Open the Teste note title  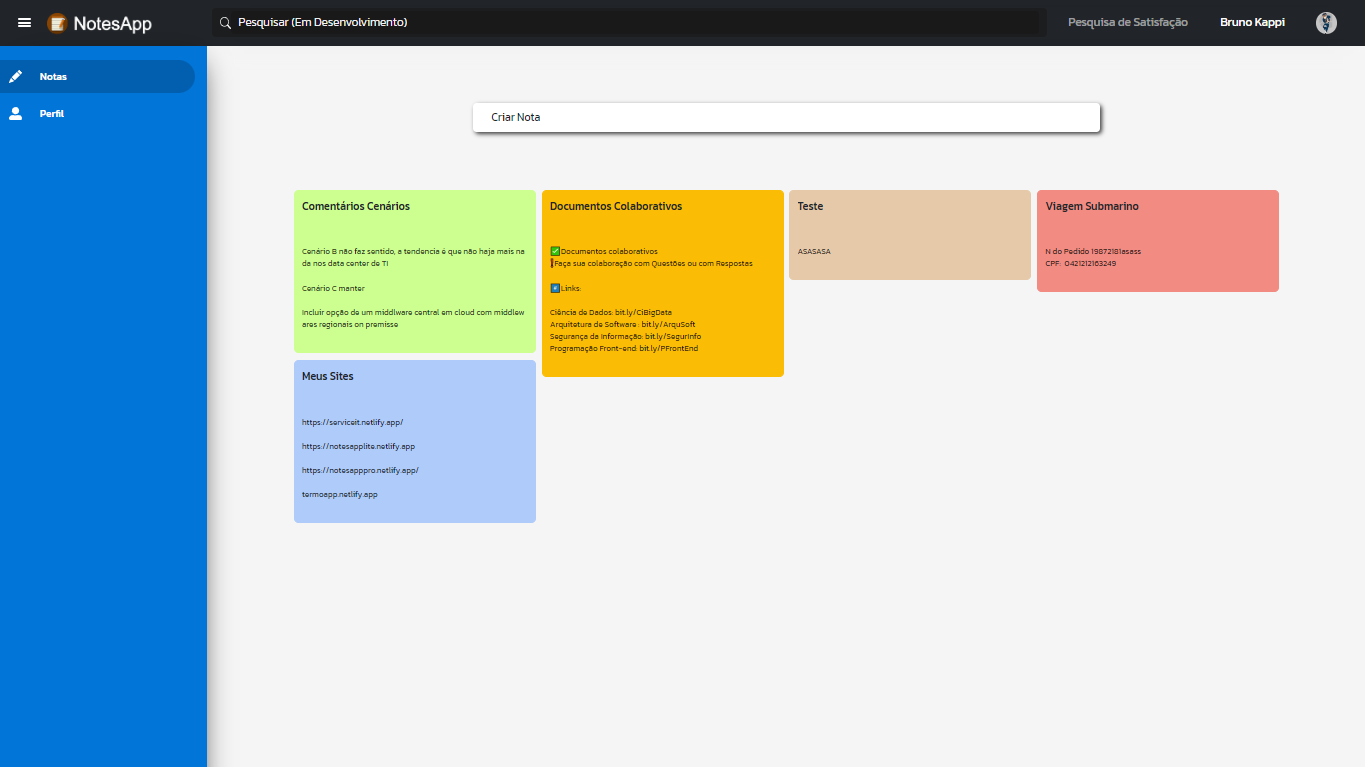[x=811, y=206]
